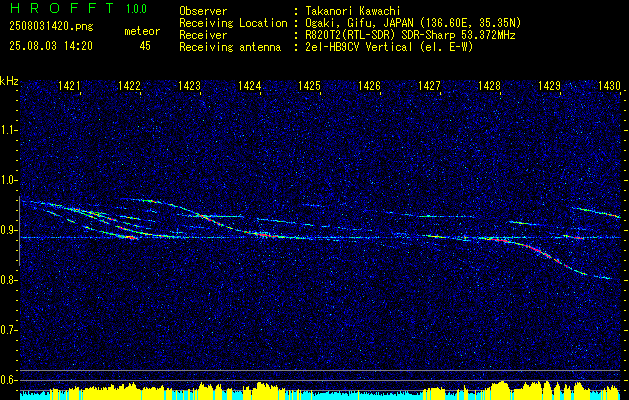Click frequency axis label 0.8

coord(8,280)
